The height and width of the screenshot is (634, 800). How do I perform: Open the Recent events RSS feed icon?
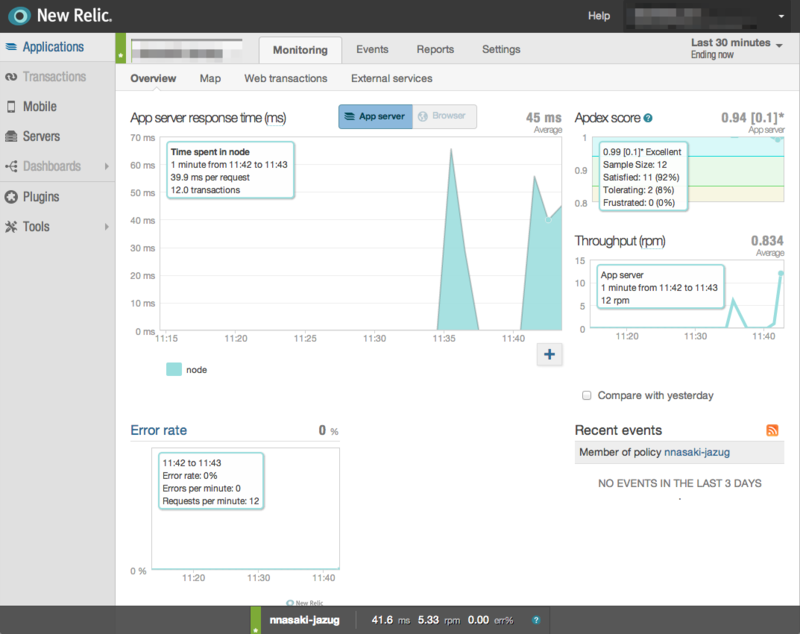772,430
